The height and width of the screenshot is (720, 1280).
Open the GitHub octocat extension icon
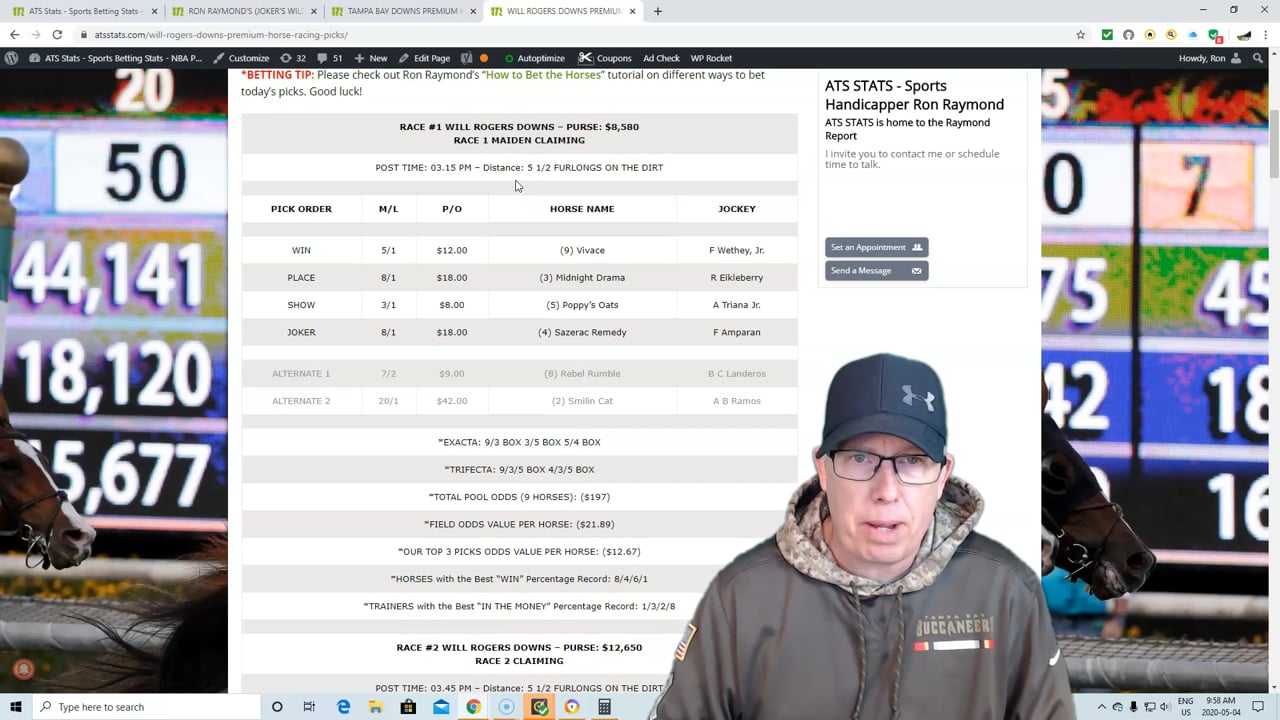pyautogui.click(x=1128, y=34)
